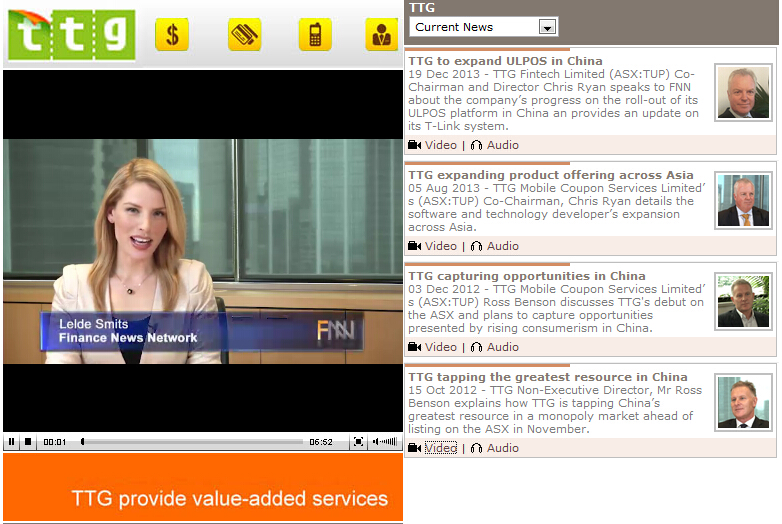Click the thumbnail for 05 Aug 2013 story

pos(743,200)
